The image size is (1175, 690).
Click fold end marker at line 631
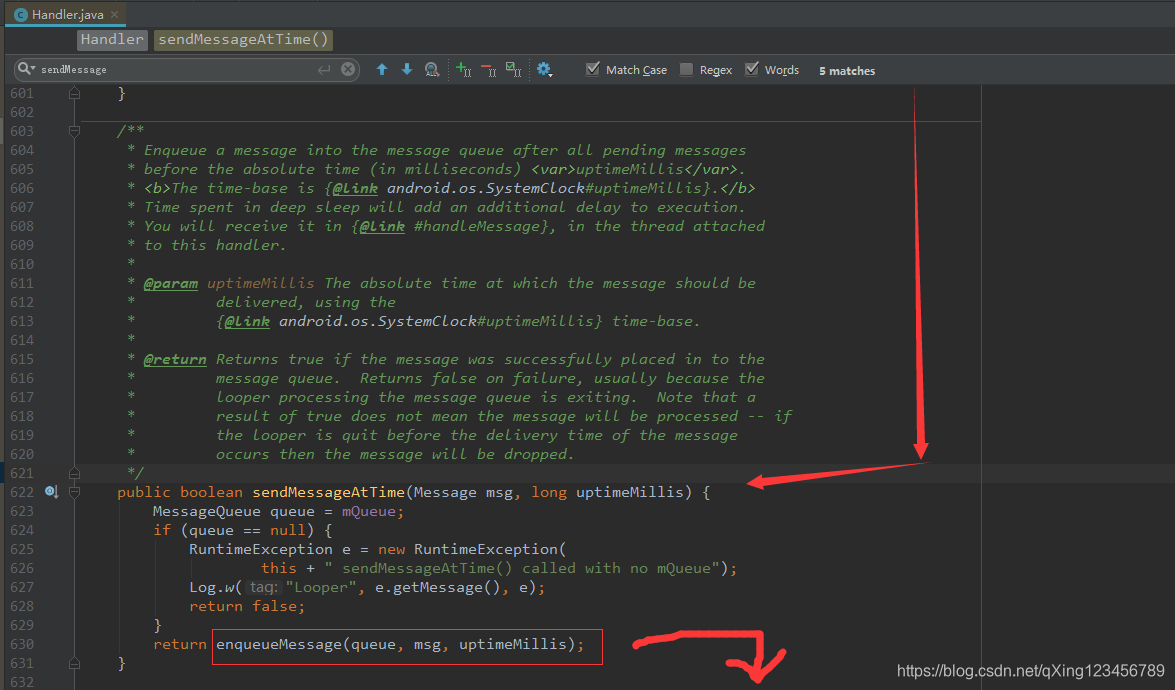[74, 663]
